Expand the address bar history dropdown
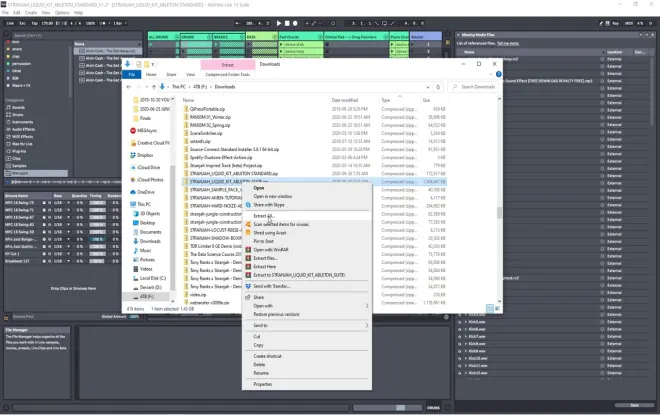Viewport: 660px width, 415px height. (428, 87)
